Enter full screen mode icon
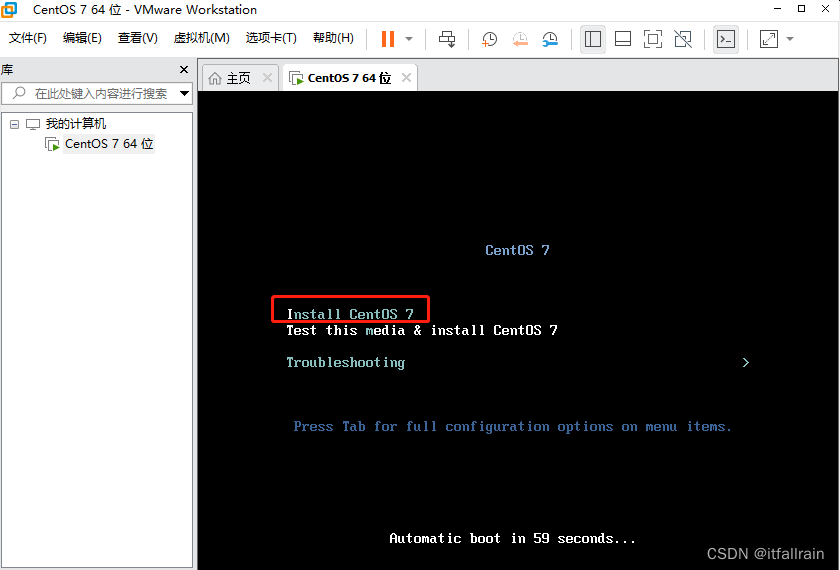This screenshot has width=840, height=570. [x=652, y=39]
